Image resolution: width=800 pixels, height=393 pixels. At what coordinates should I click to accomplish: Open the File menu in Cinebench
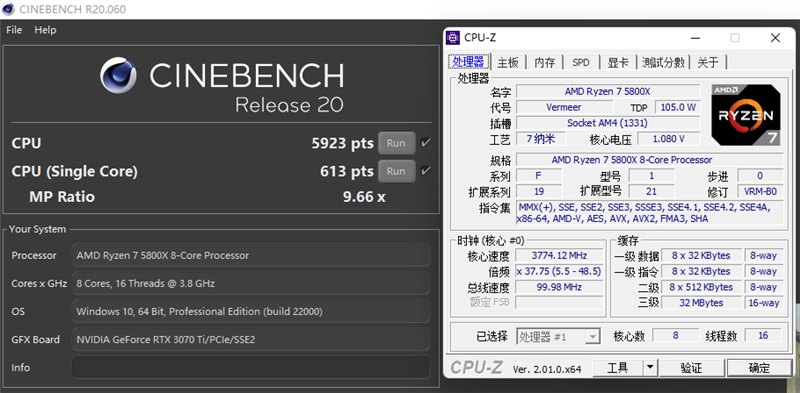(x=14, y=30)
